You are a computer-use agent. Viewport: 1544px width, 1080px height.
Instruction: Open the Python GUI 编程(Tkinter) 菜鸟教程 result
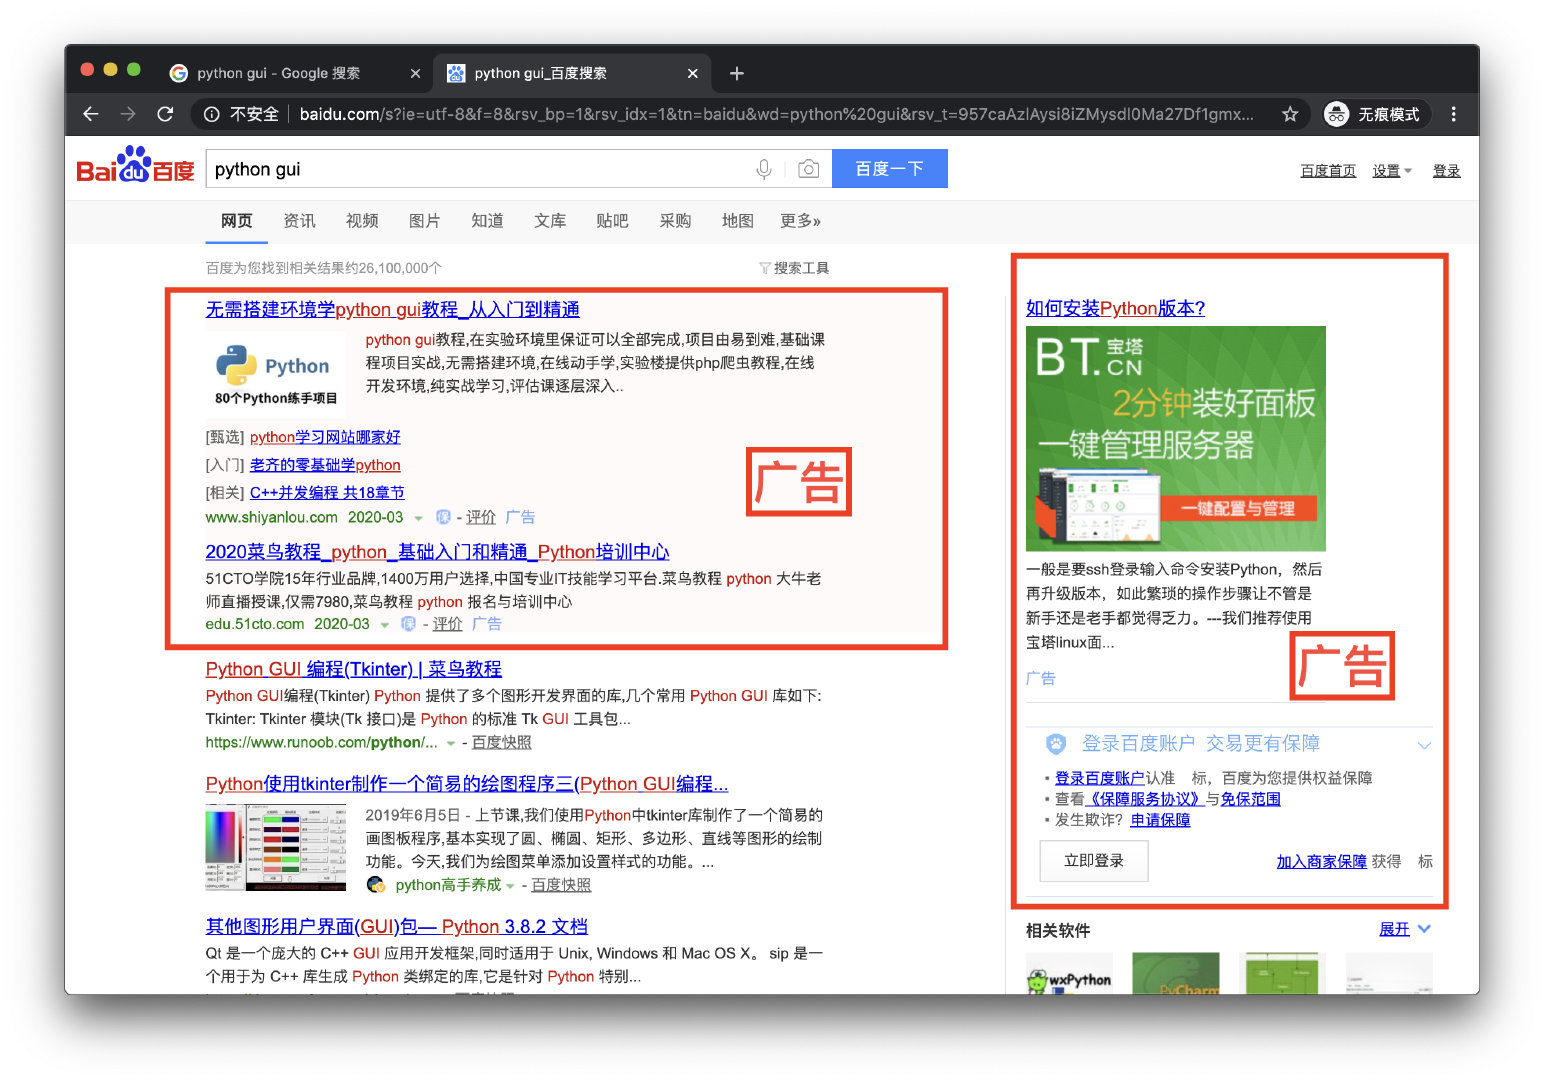click(x=354, y=669)
